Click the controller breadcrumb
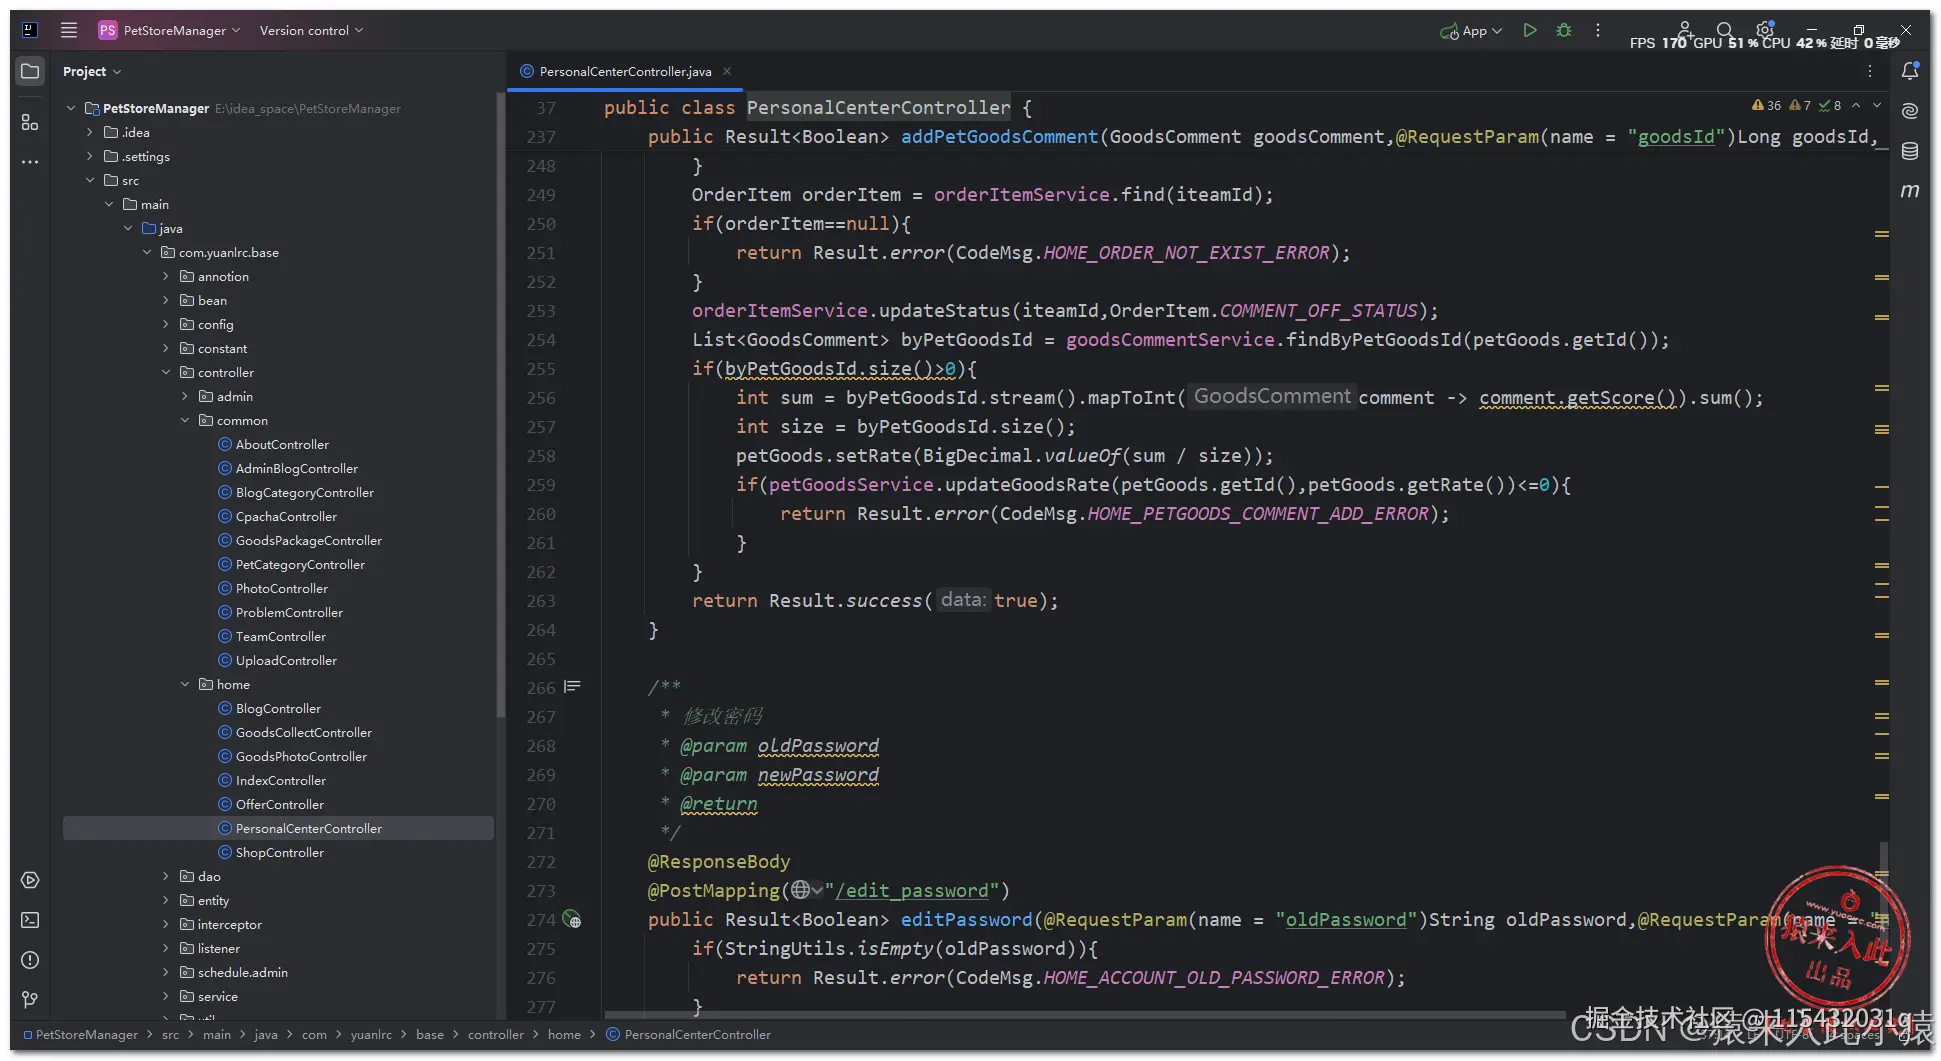Image resolution: width=1941 pixels, height=1061 pixels. (495, 1035)
